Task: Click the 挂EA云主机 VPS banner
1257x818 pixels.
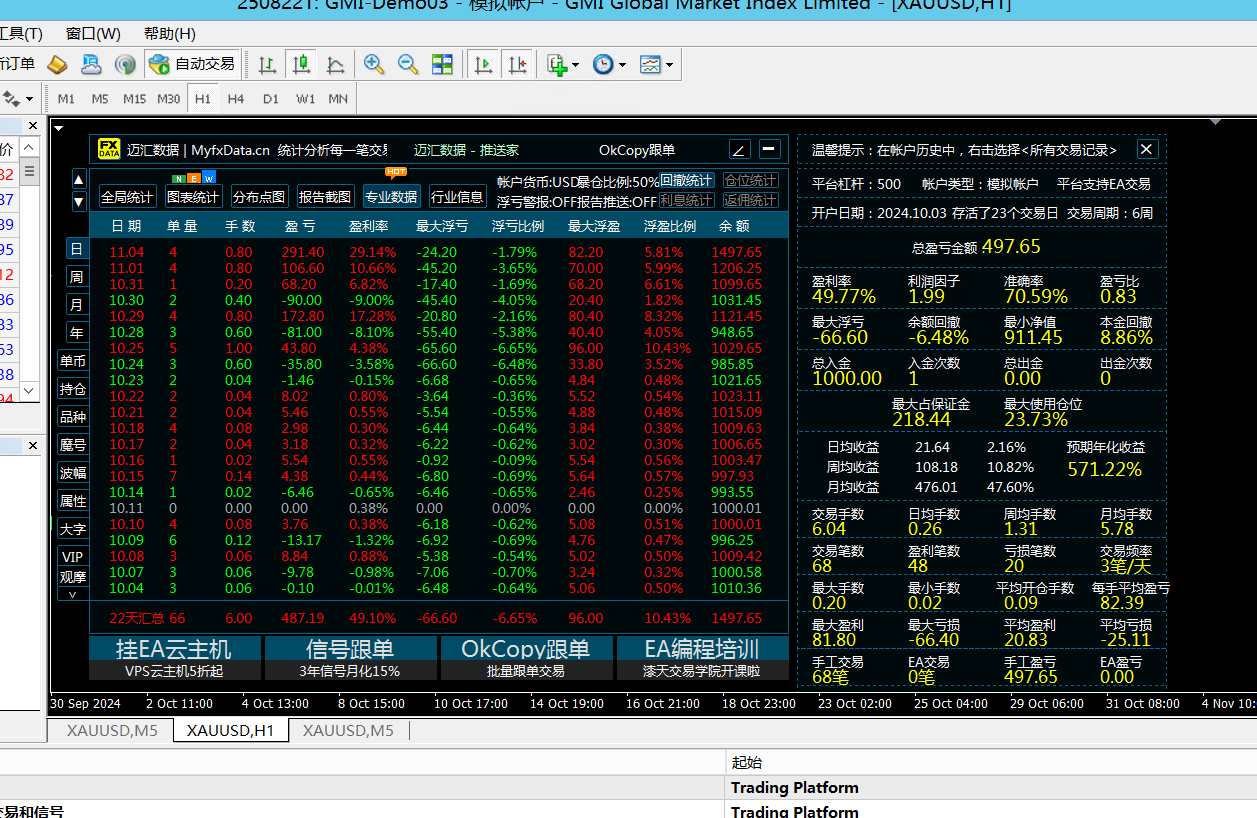Action: tap(174, 658)
